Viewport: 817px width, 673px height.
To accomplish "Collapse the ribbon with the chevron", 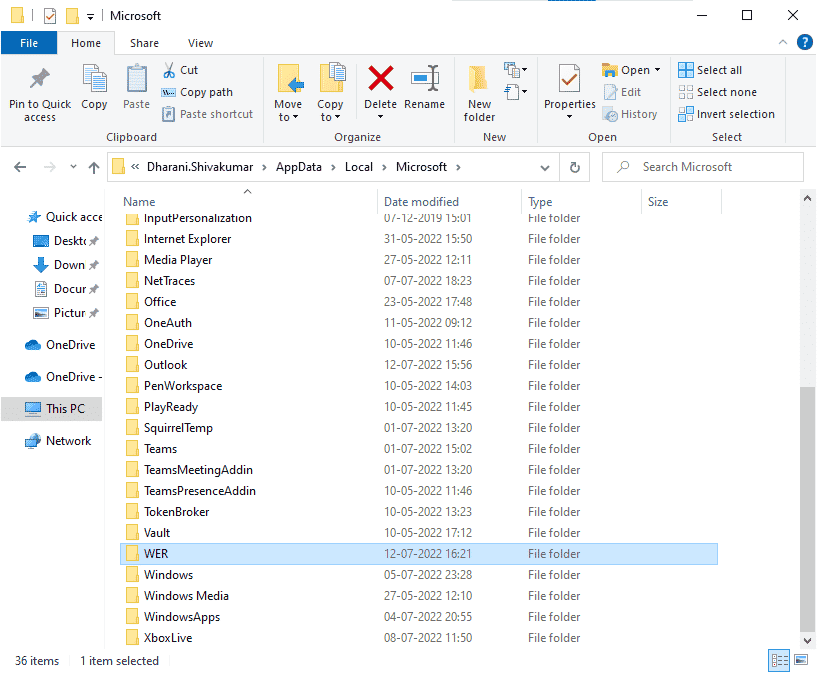I will coord(784,42).
